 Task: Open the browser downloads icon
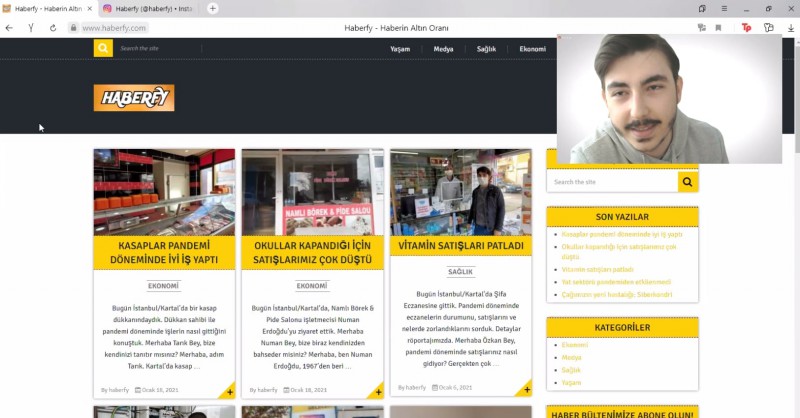pyautogui.click(x=788, y=28)
